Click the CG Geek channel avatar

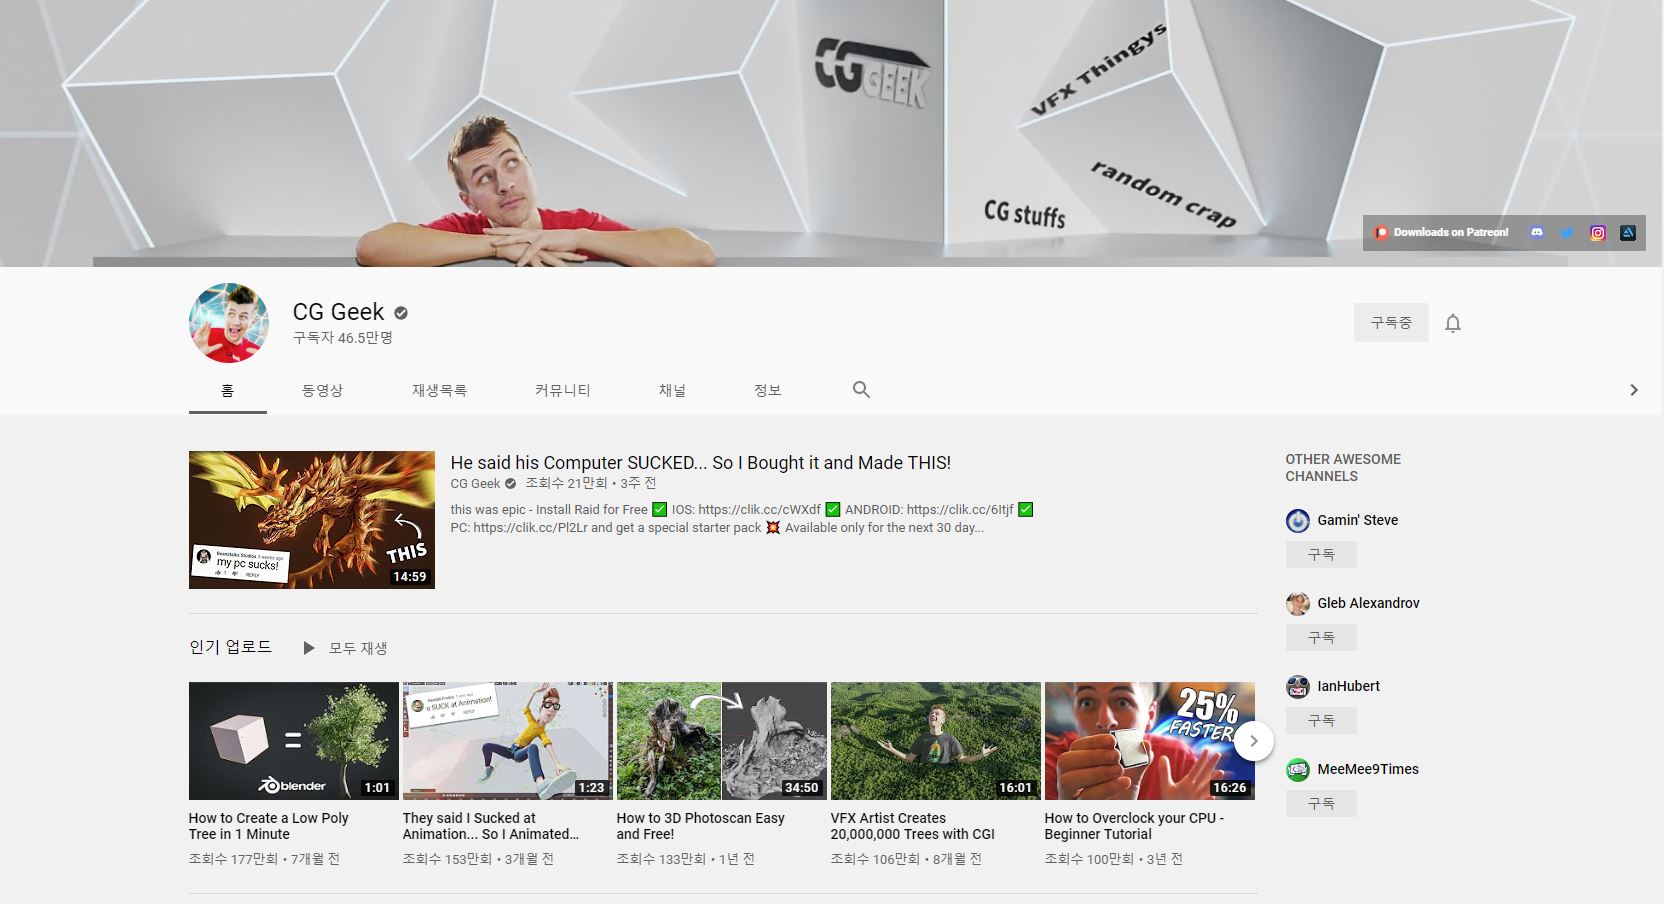(x=229, y=323)
